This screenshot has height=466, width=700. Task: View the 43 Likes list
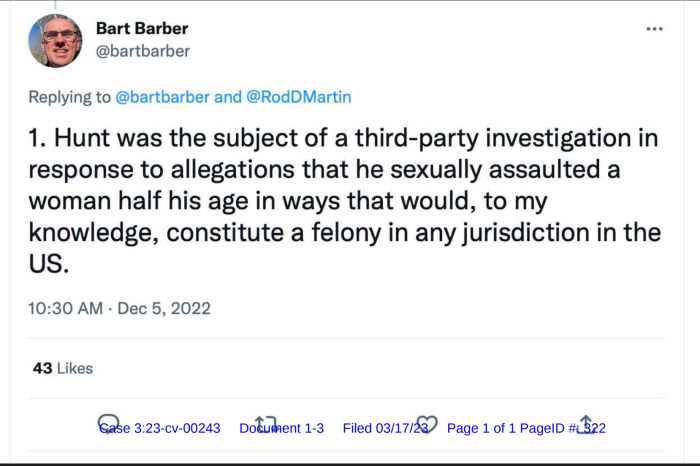[63, 368]
